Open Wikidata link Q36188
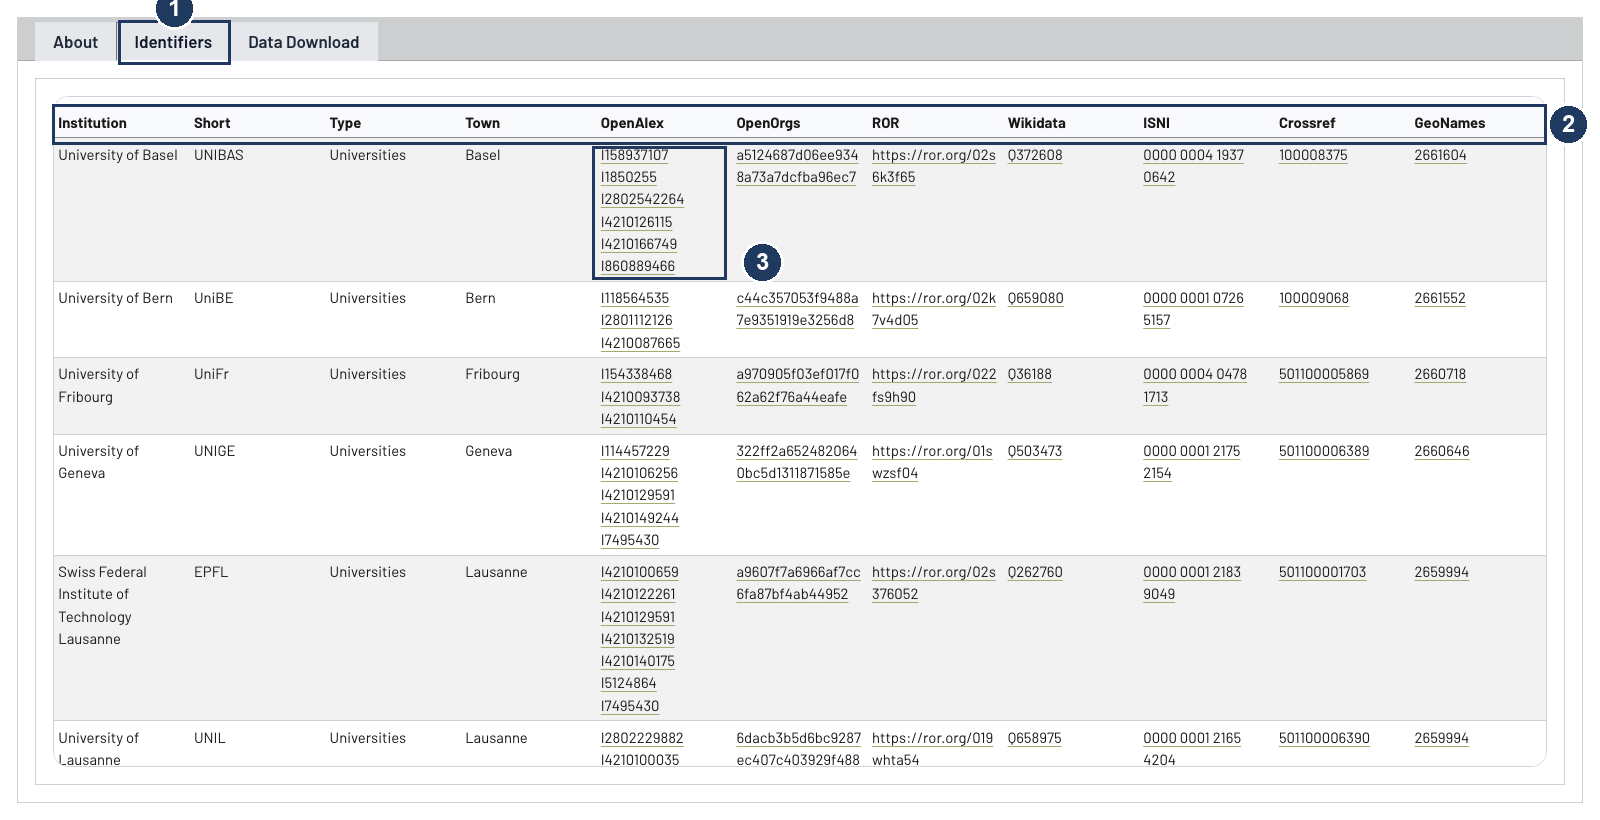Screen dimensions: 1600x820 pos(1029,374)
